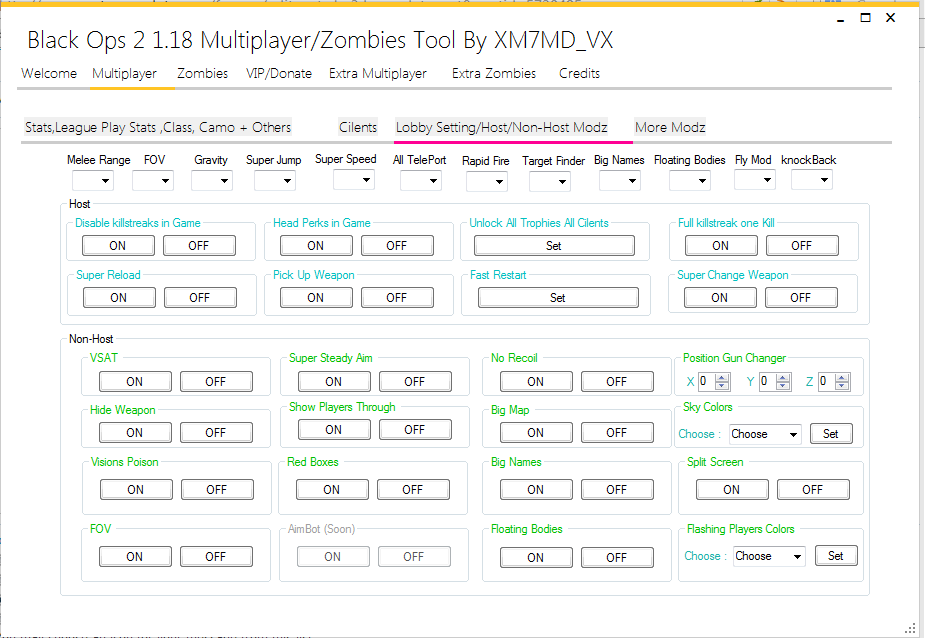Screen dimensions: 925x638
Task: Decrease Position Gun Changer Y value
Action: 783,386
